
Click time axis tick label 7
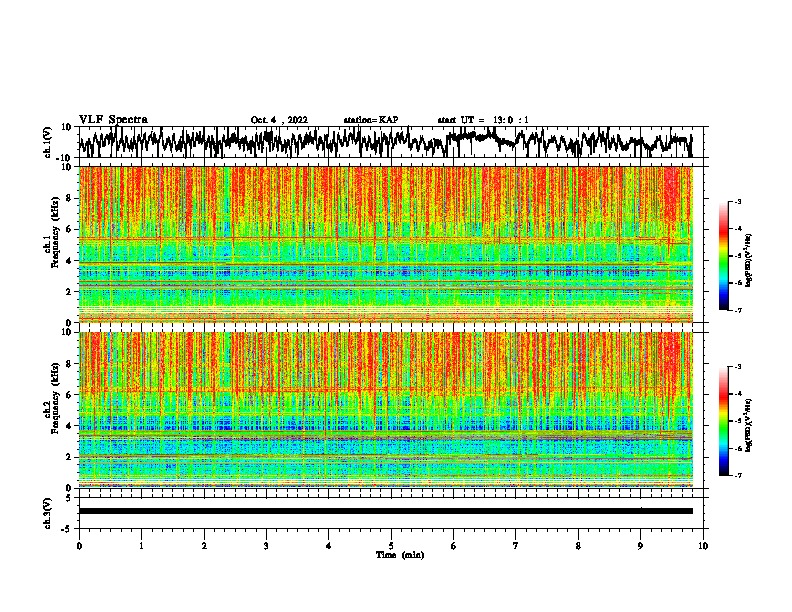click(516, 546)
